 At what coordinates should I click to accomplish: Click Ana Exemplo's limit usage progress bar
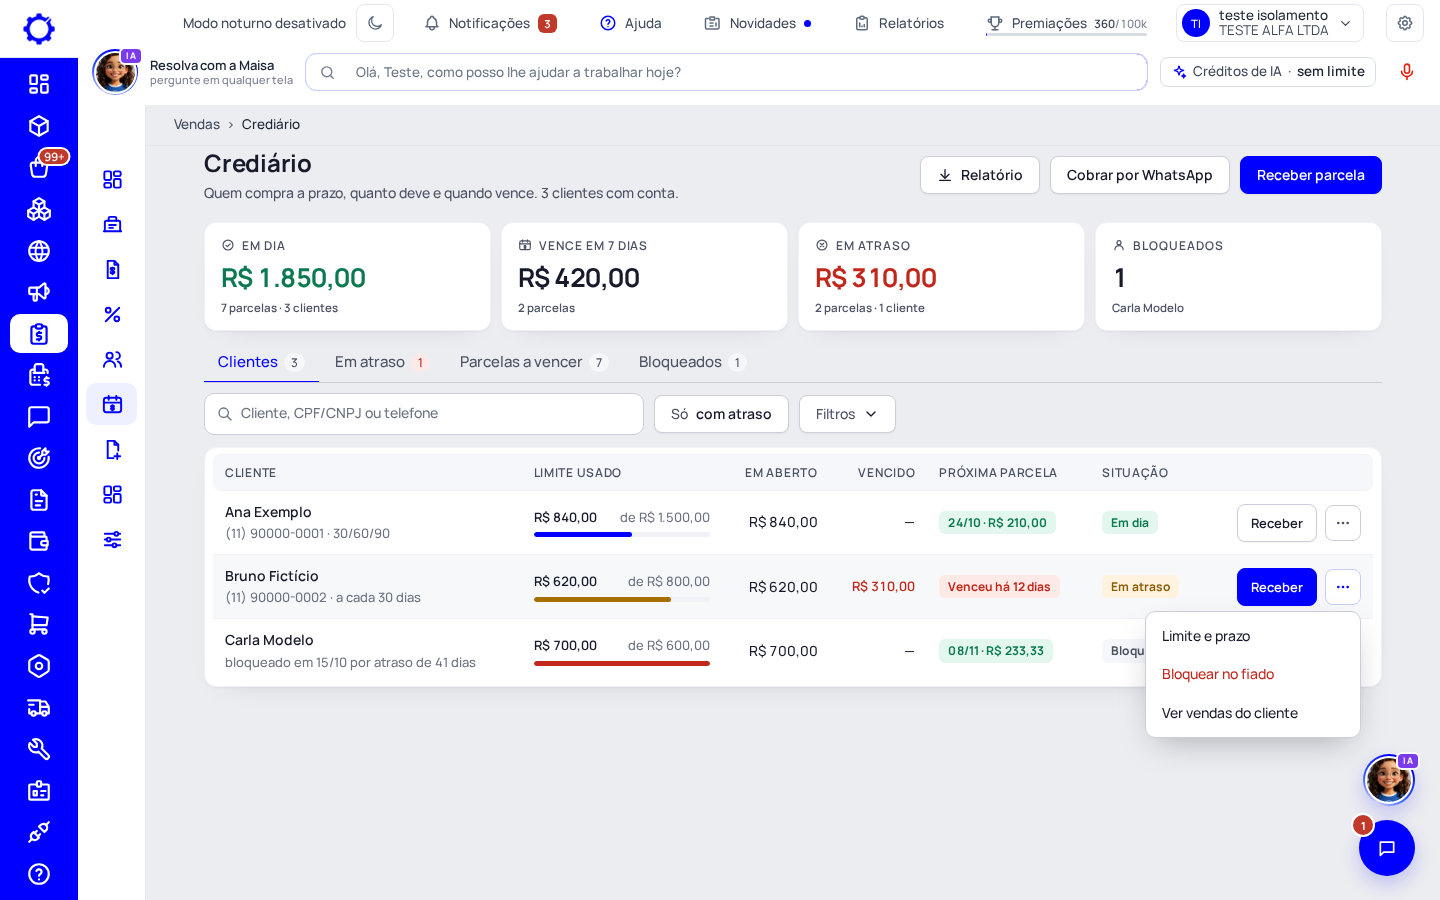(x=622, y=535)
